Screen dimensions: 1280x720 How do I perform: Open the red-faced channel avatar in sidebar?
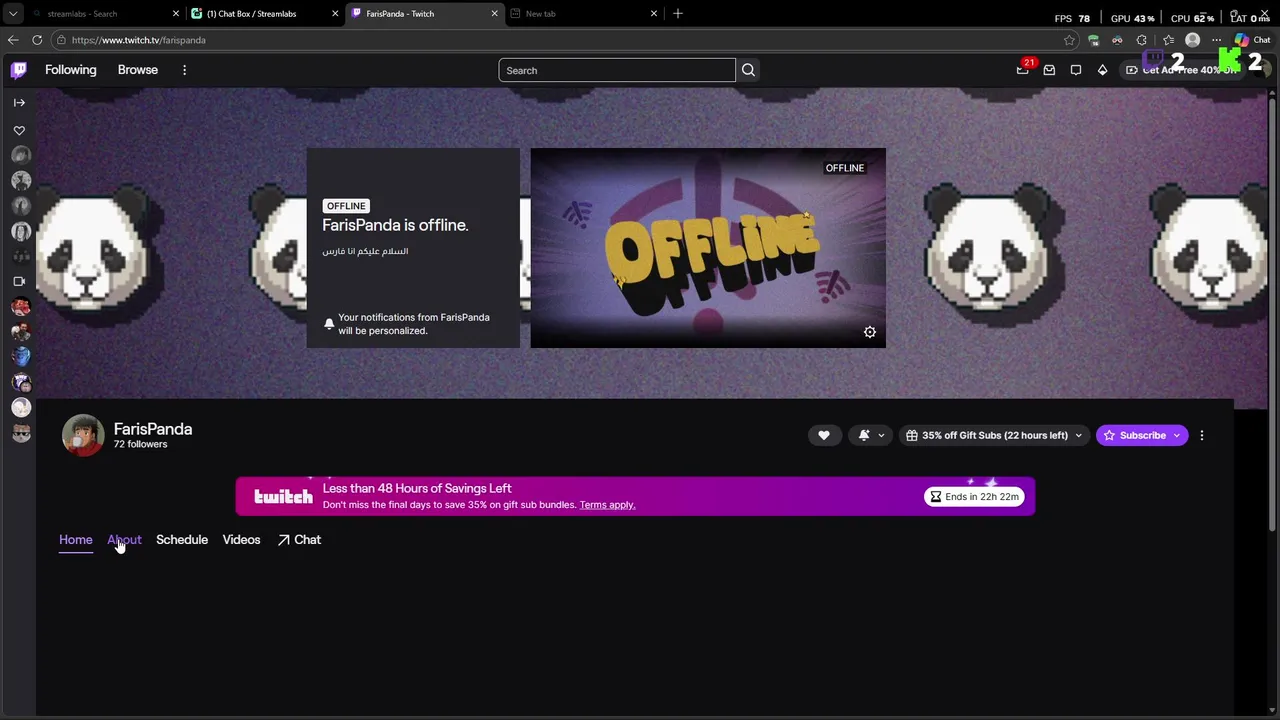pos(21,307)
